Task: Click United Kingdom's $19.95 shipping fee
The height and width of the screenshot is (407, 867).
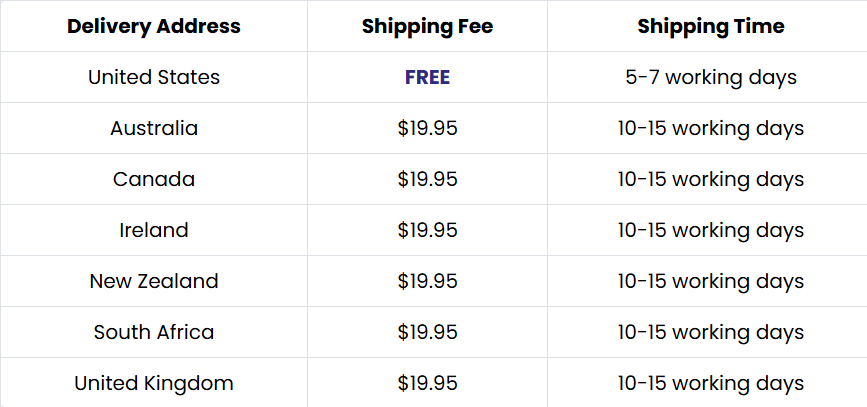Action: click(427, 383)
